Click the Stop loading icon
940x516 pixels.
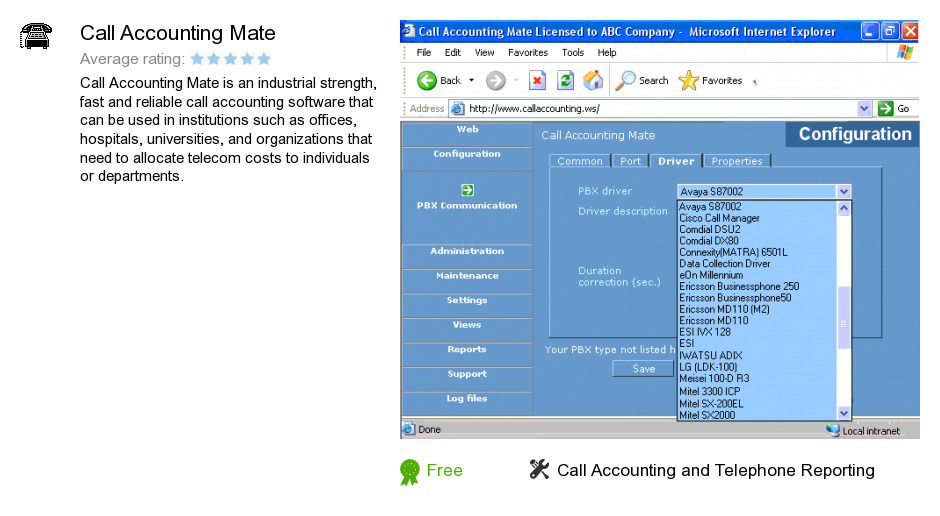(x=537, y=80)
